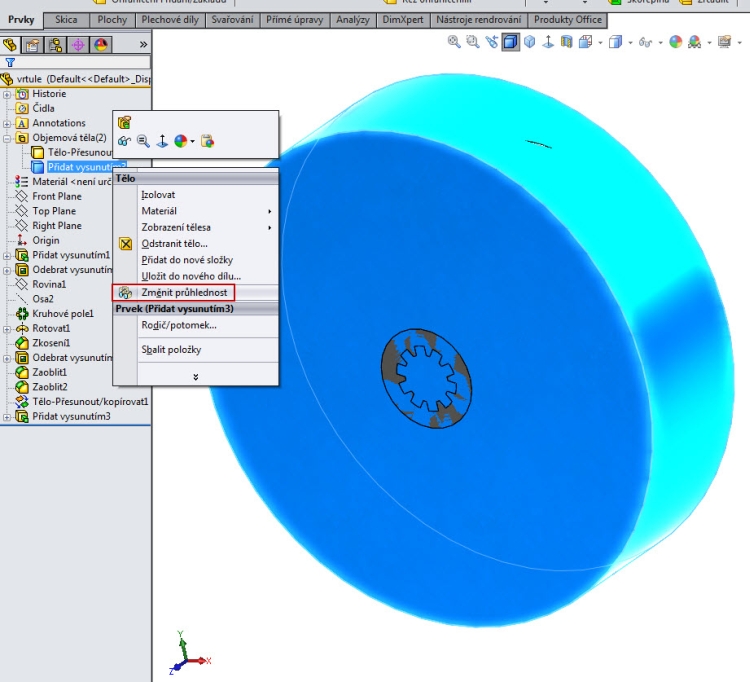Switch to the Svařování tab

pos(232,20)
